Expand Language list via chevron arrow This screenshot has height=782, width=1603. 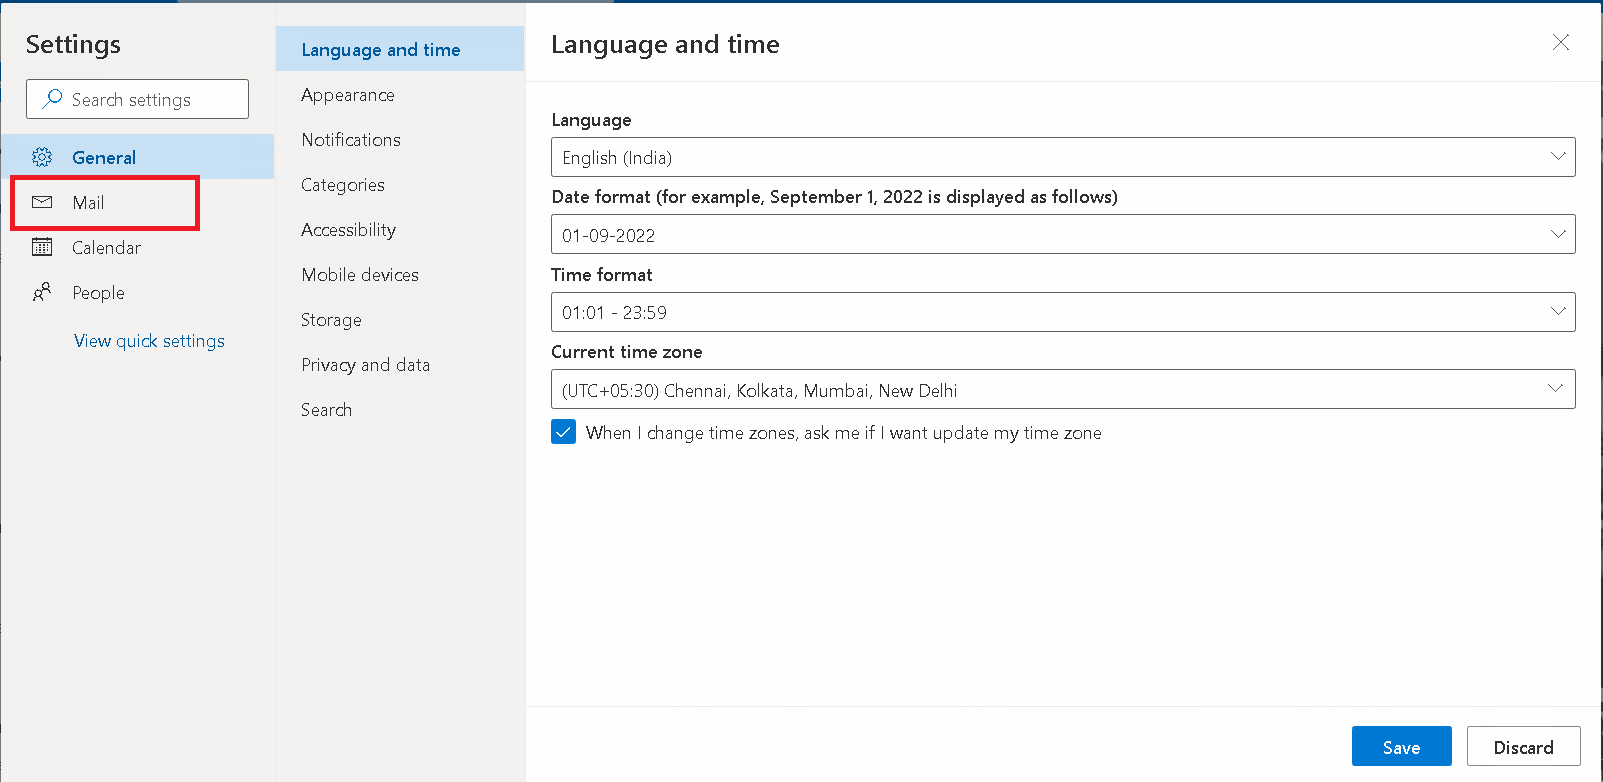[x=1557, y=156]
